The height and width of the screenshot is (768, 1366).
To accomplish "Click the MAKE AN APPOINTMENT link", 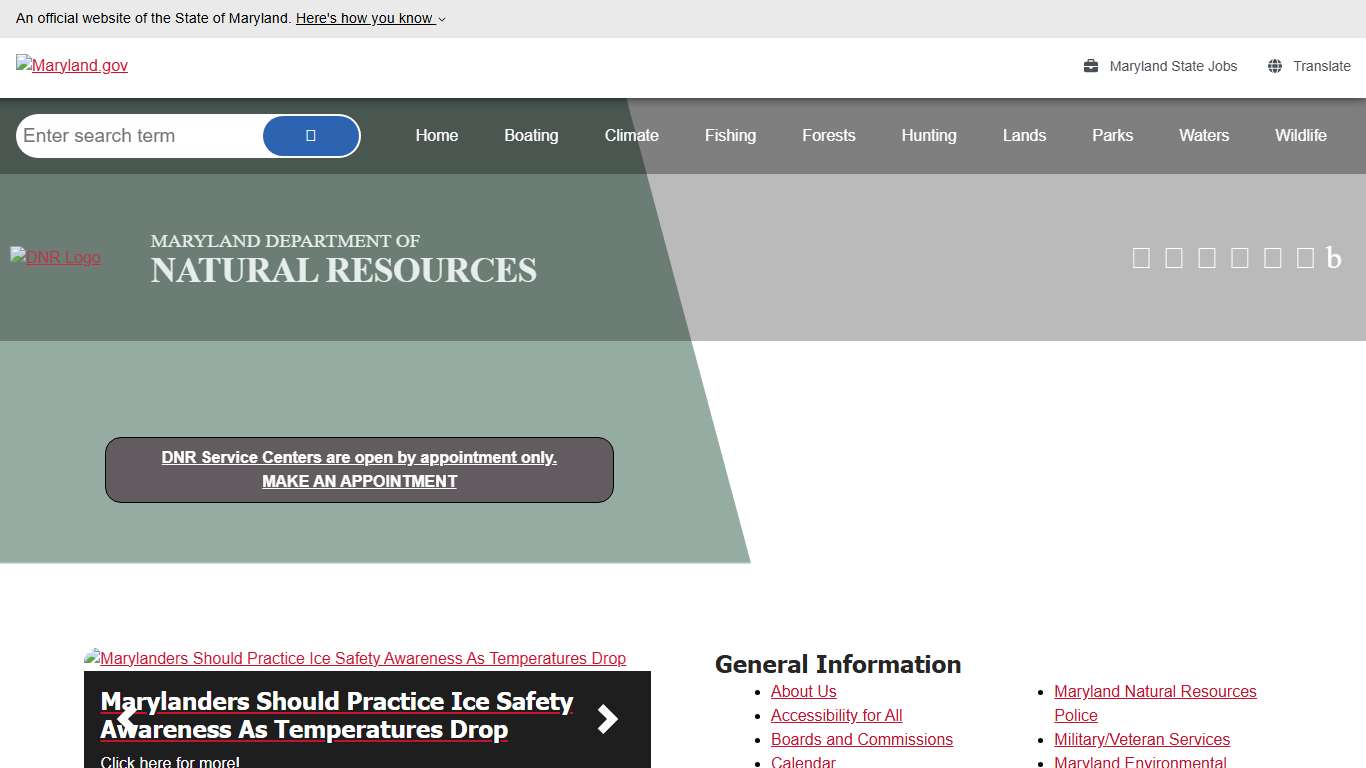I will [359, 481].
